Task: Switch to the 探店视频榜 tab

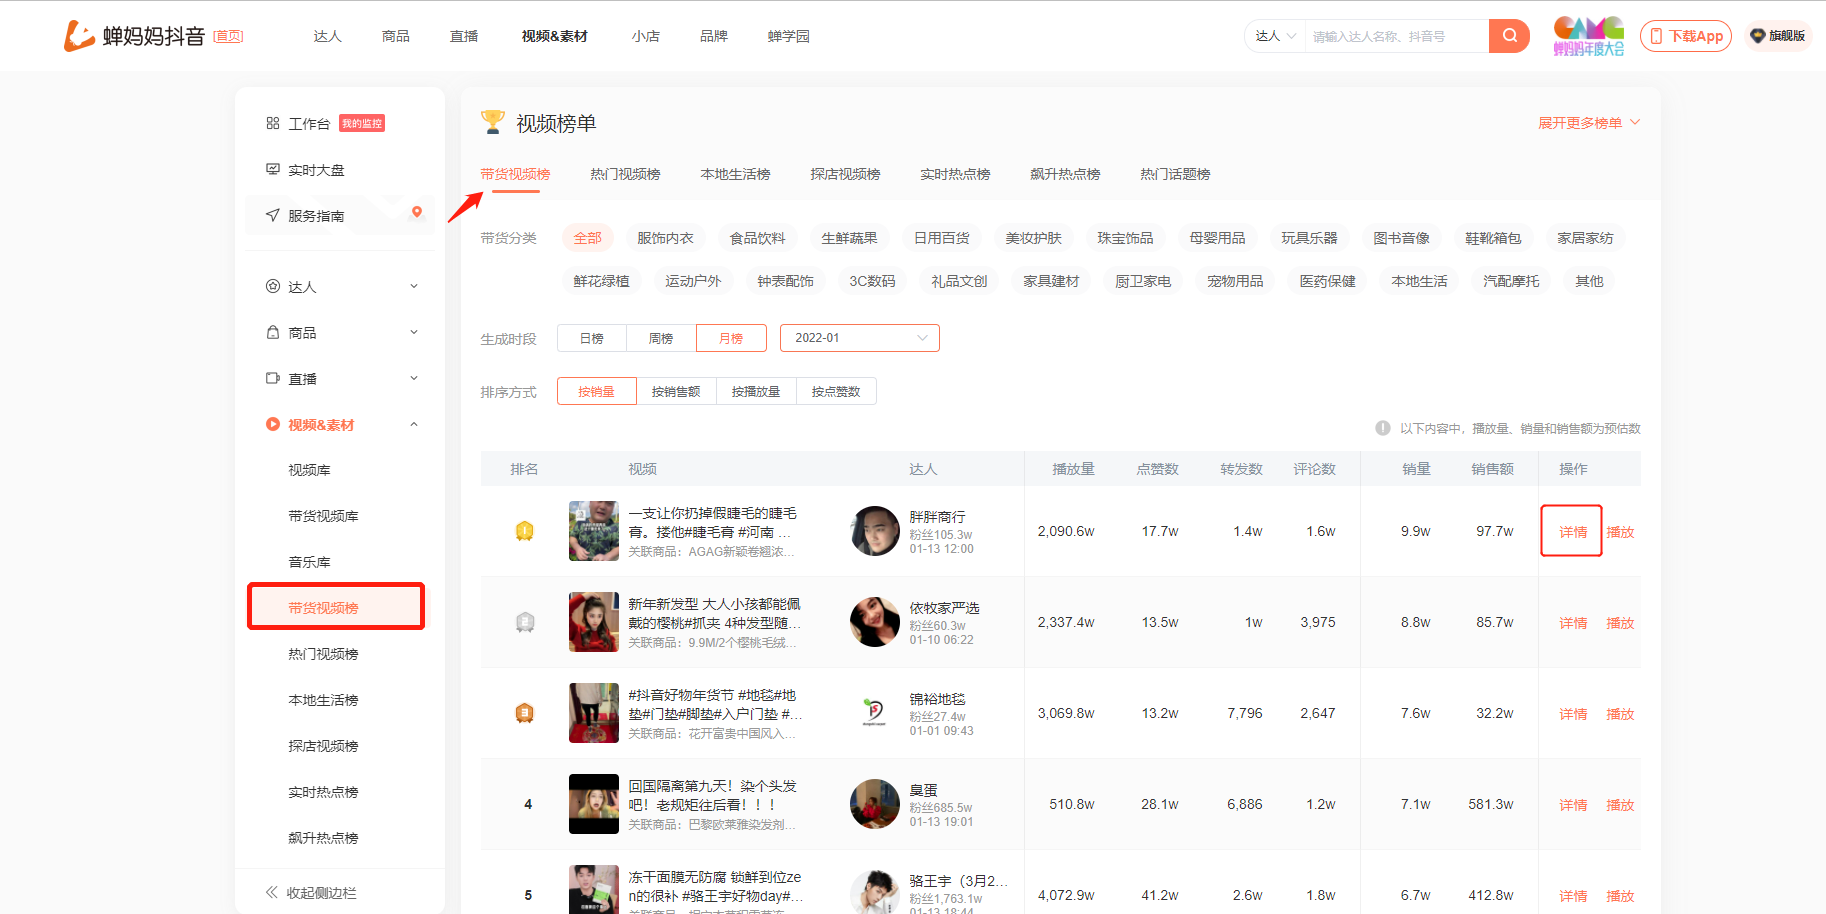Action: click(x=846, y=174)
